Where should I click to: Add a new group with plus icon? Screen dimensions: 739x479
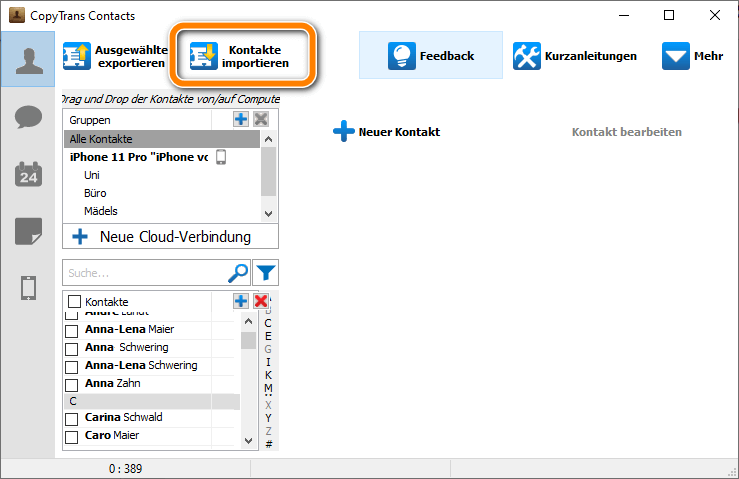pyautogui.click(x=241, y=119)
